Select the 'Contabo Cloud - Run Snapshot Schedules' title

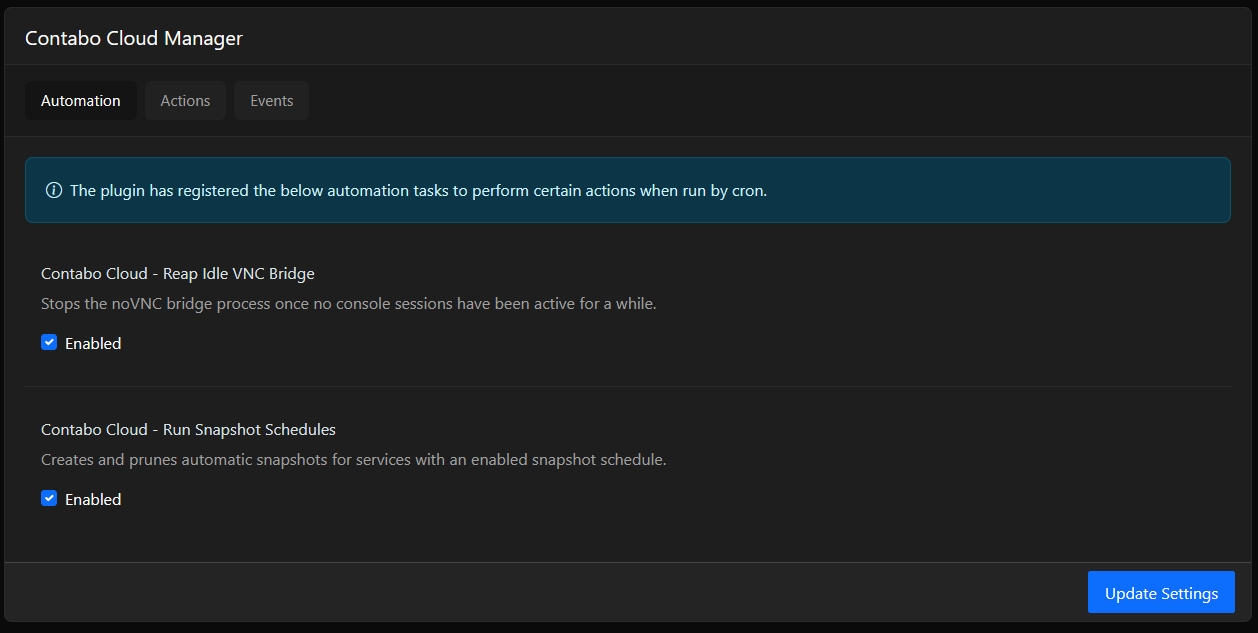coord(188,429)
